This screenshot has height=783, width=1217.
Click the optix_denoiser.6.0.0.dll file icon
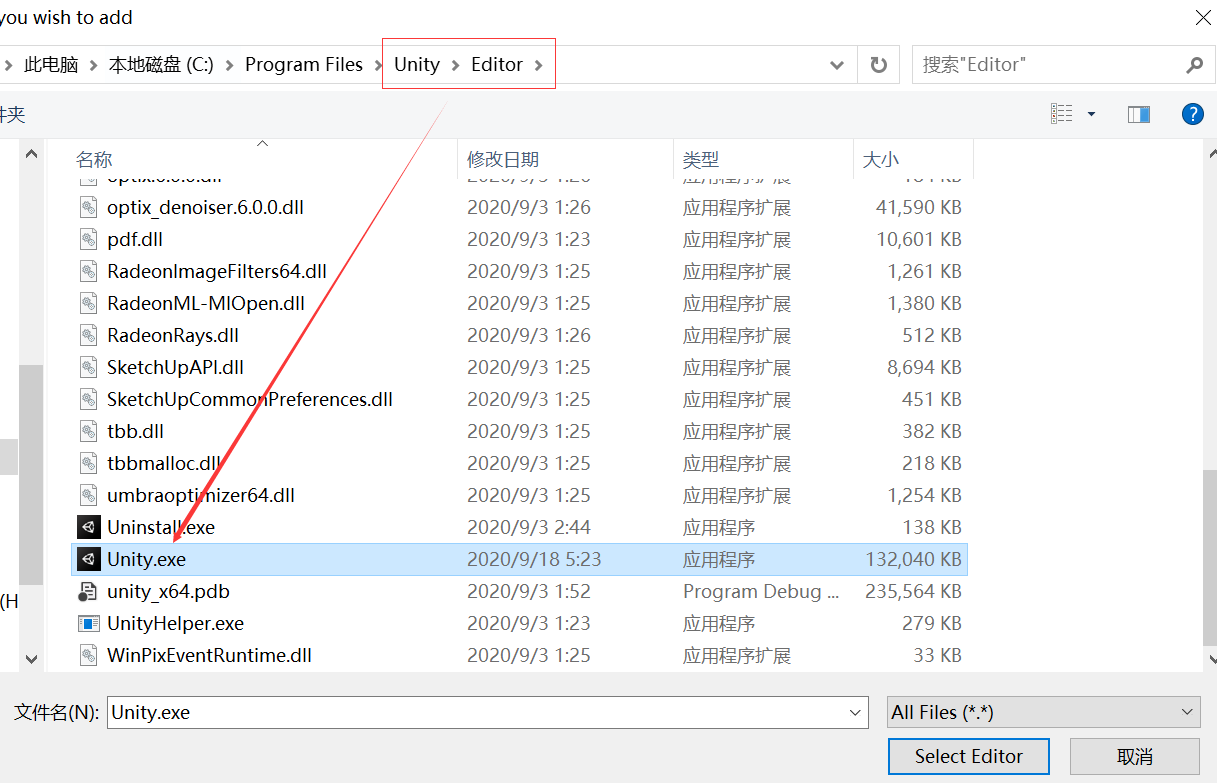click(89, 207)
